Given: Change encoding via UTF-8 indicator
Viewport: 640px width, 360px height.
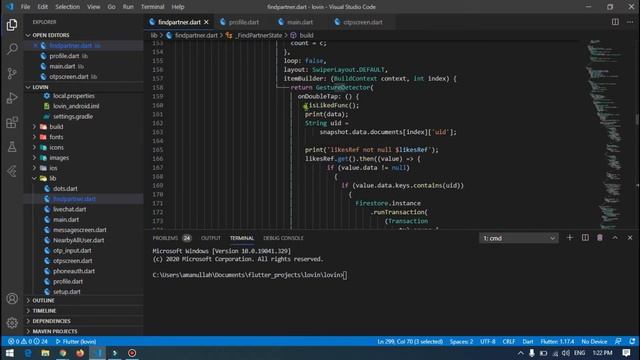Looking at the screenshot, I should [488, 341].
